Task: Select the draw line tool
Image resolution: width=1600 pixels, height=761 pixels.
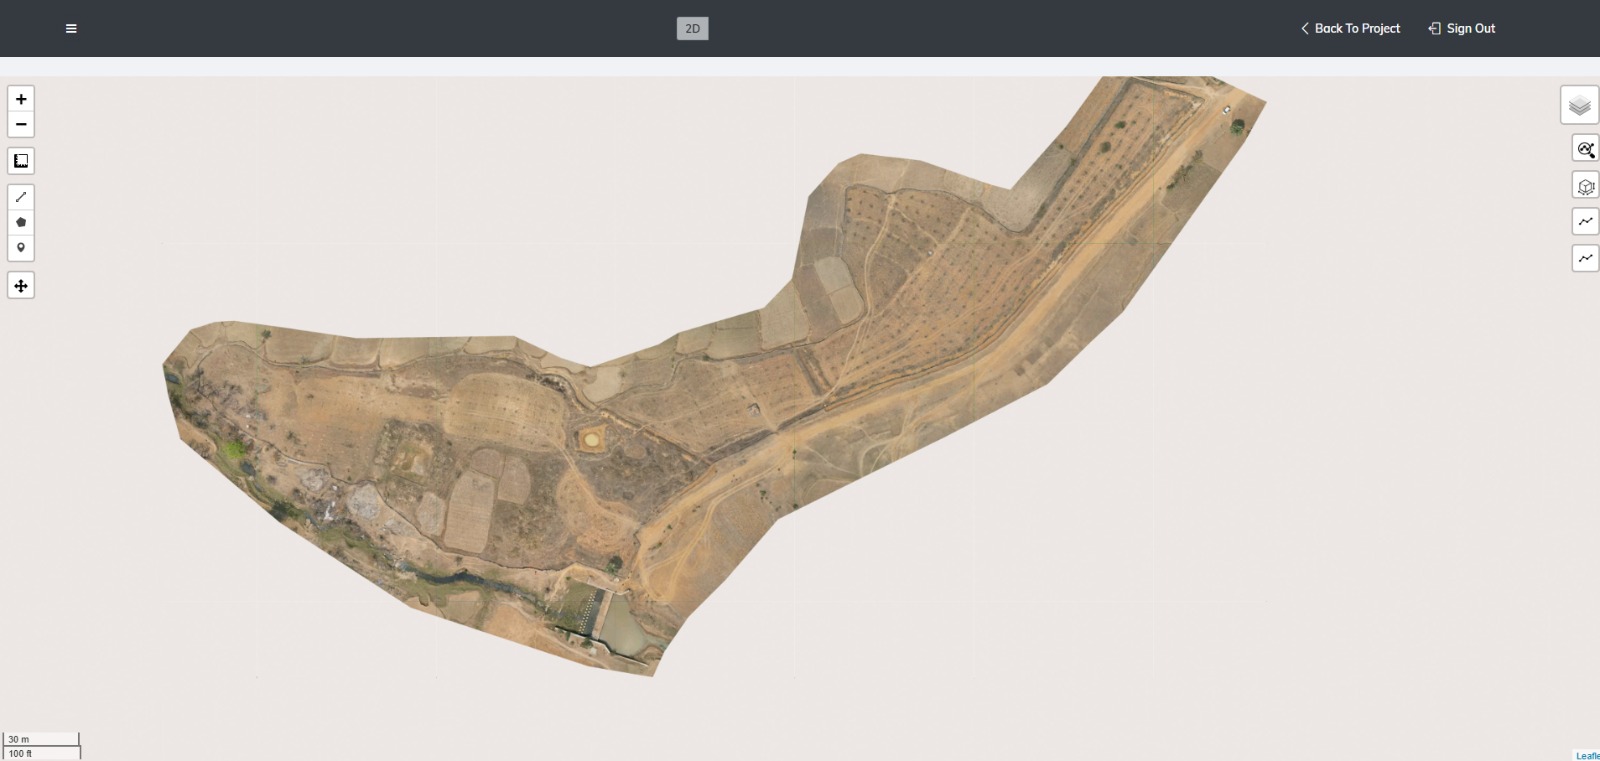Action: click(x=21, y=197)
